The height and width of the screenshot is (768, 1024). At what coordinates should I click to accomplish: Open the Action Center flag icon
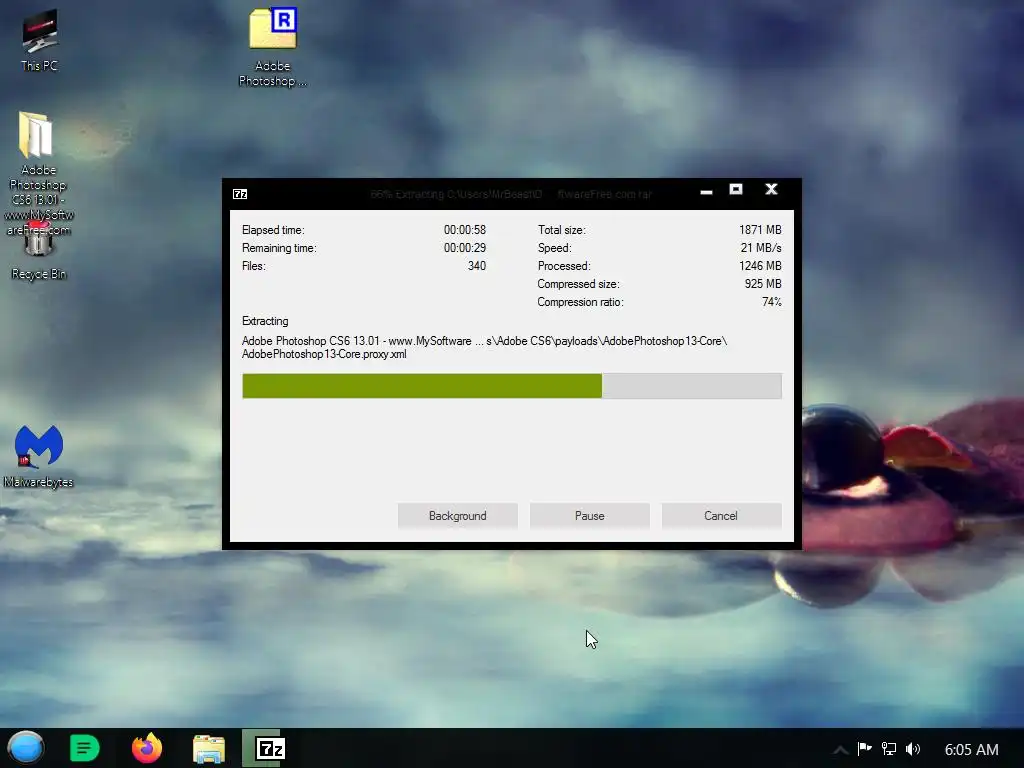[x=865, y=748]
